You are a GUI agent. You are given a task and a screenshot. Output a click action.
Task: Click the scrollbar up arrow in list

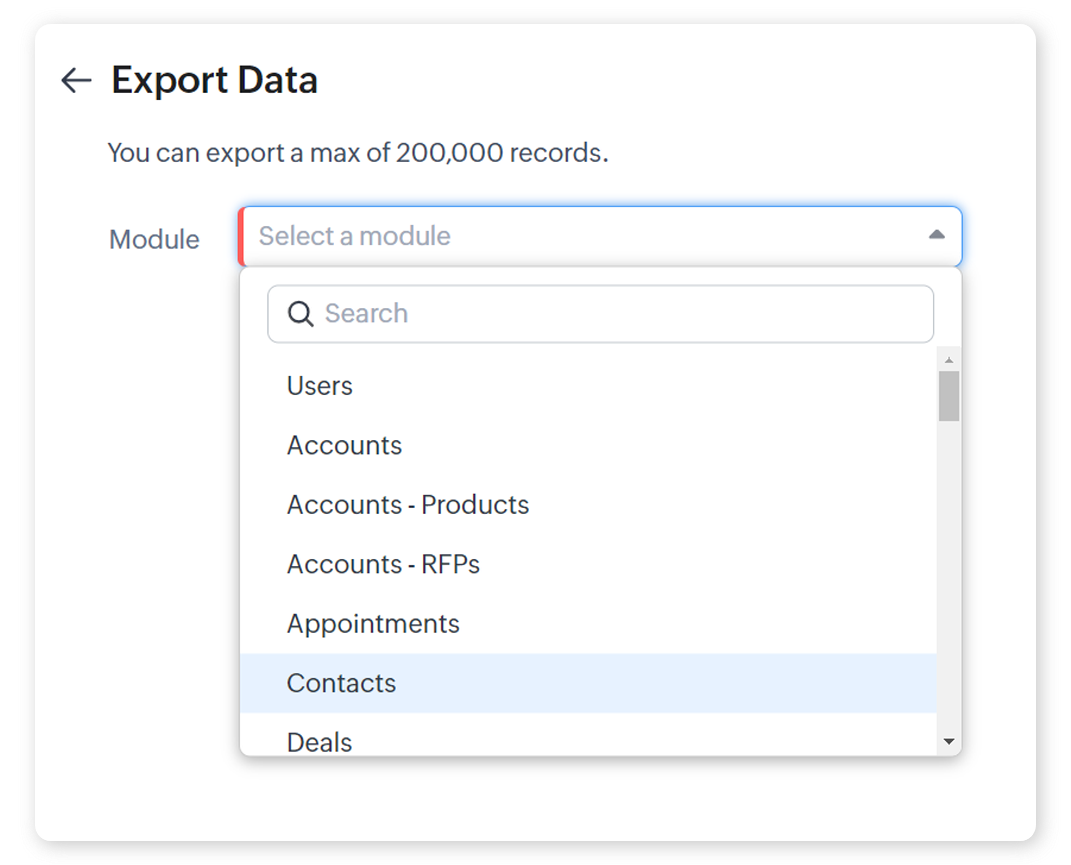point(949,360)
